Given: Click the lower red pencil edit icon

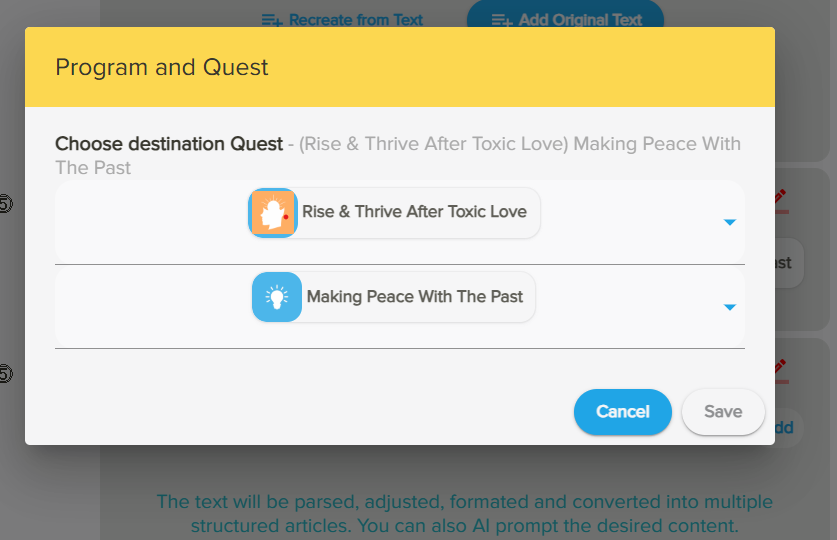Looking at the screenshot, I should pos(781,370).
